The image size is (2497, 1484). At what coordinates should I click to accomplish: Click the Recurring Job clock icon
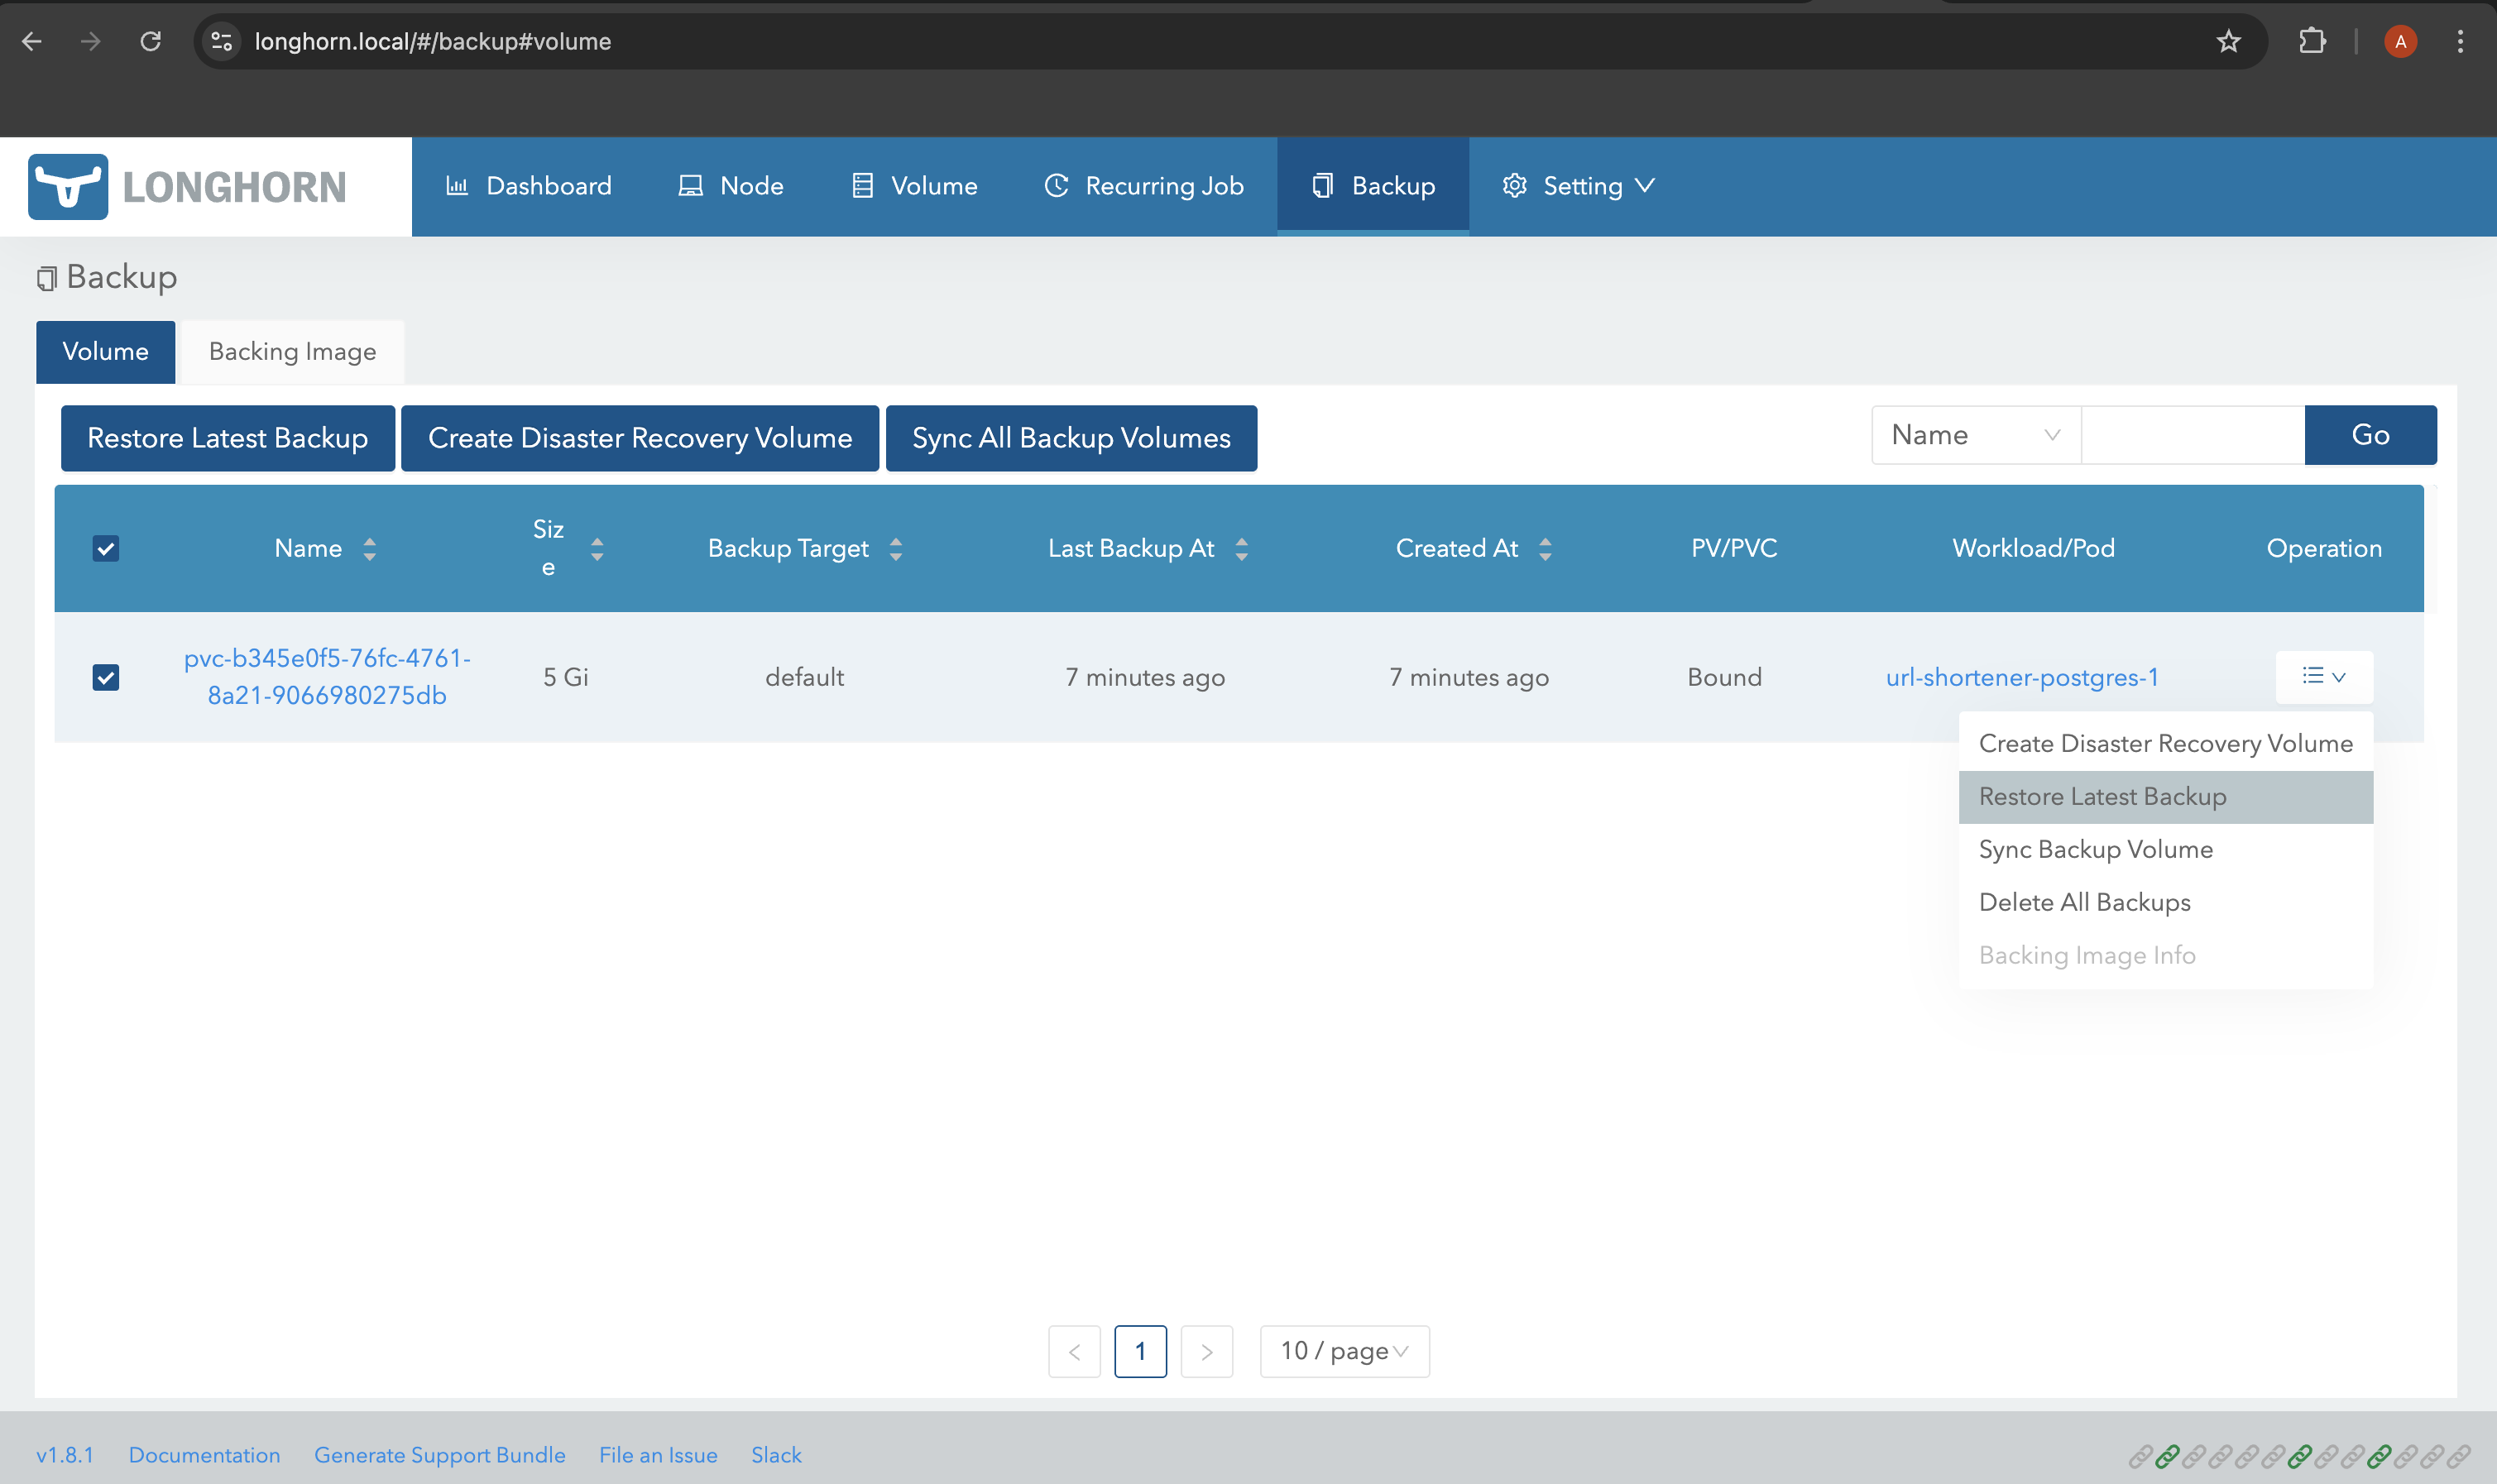pyautogui.click(x=1056, y=186)
